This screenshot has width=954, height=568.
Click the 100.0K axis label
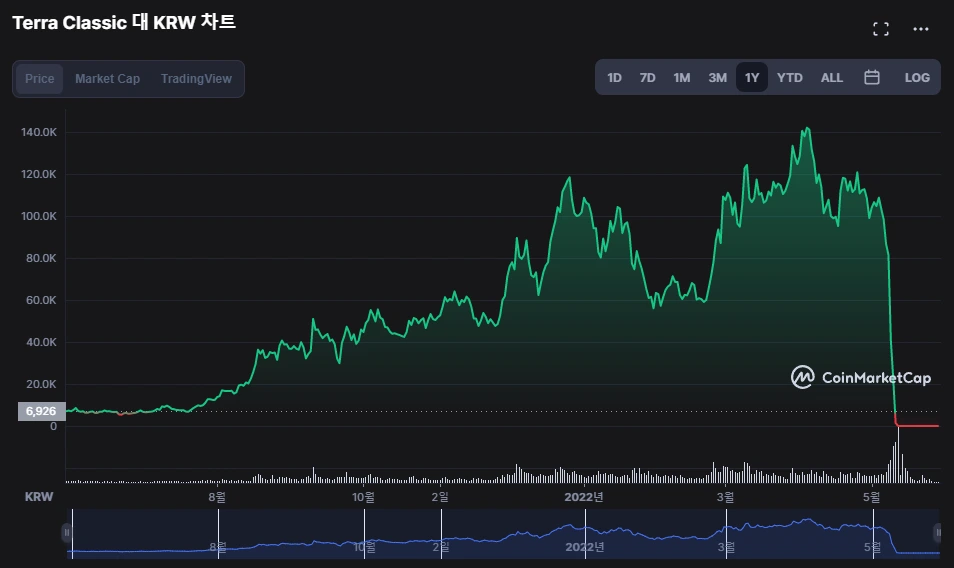(x=39, y=216)
